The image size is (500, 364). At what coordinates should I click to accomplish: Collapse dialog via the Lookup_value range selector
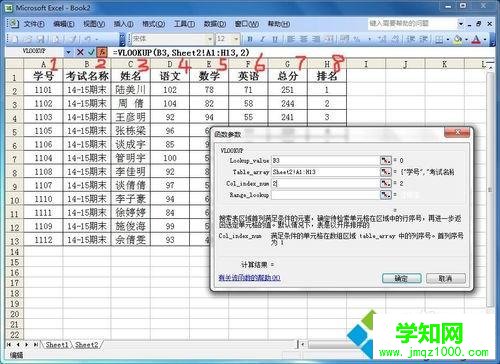pyautogui.click(x=385, y=160)
